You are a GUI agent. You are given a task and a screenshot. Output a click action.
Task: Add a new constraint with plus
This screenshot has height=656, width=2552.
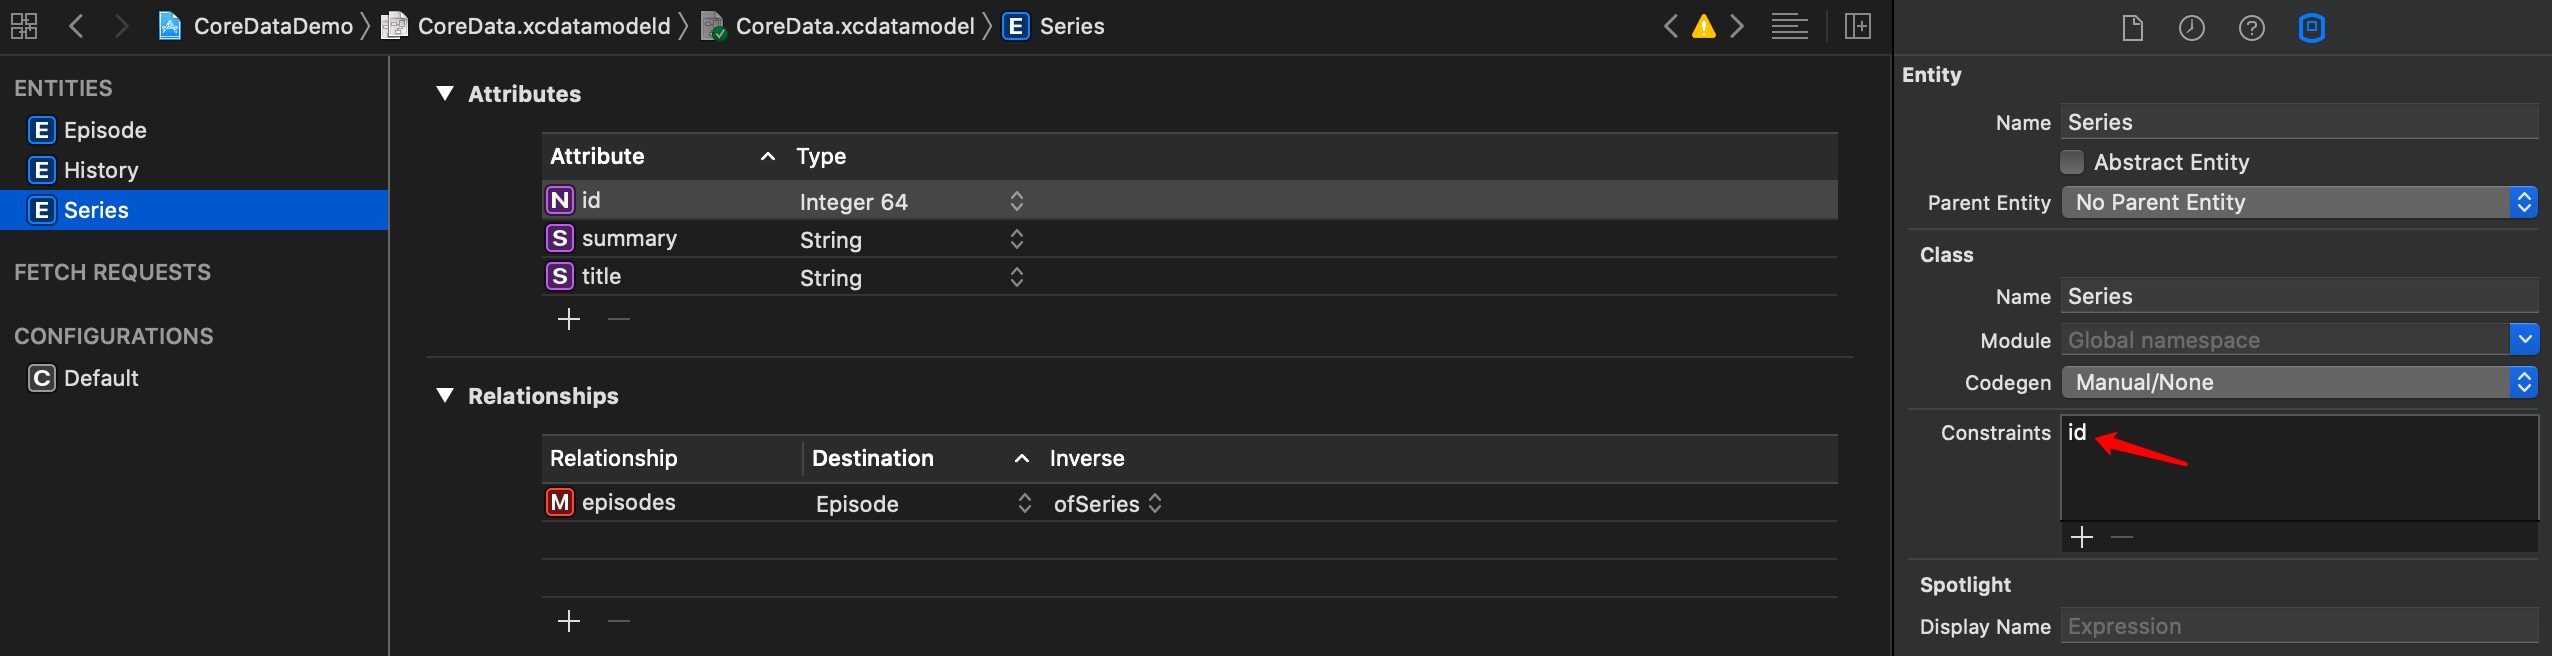click(x=2082, y=537)
